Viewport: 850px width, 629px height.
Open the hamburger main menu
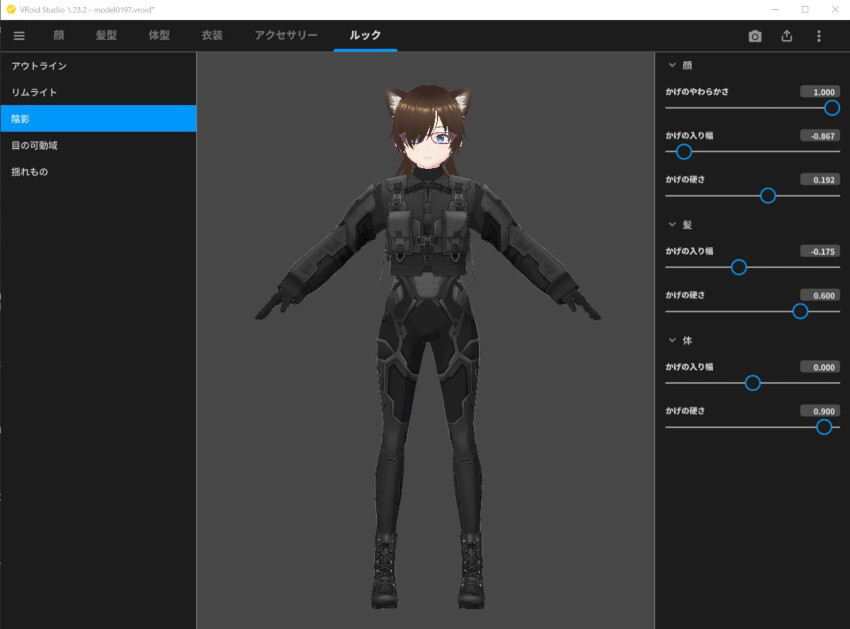[19, 36]
